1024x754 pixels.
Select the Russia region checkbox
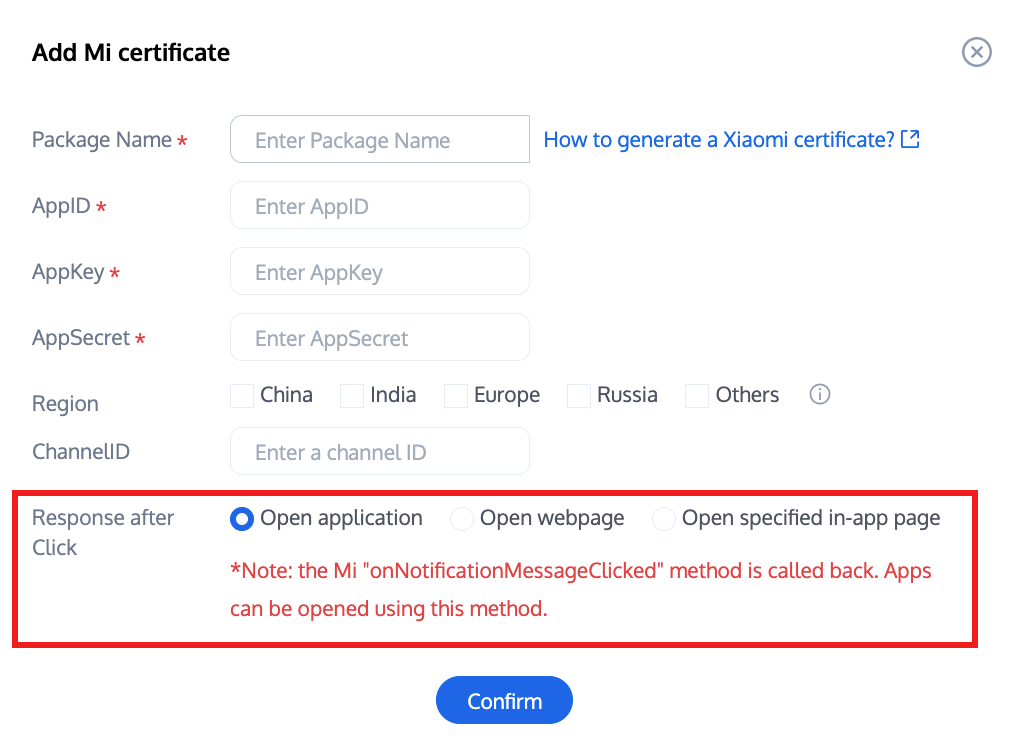[579, 396]
